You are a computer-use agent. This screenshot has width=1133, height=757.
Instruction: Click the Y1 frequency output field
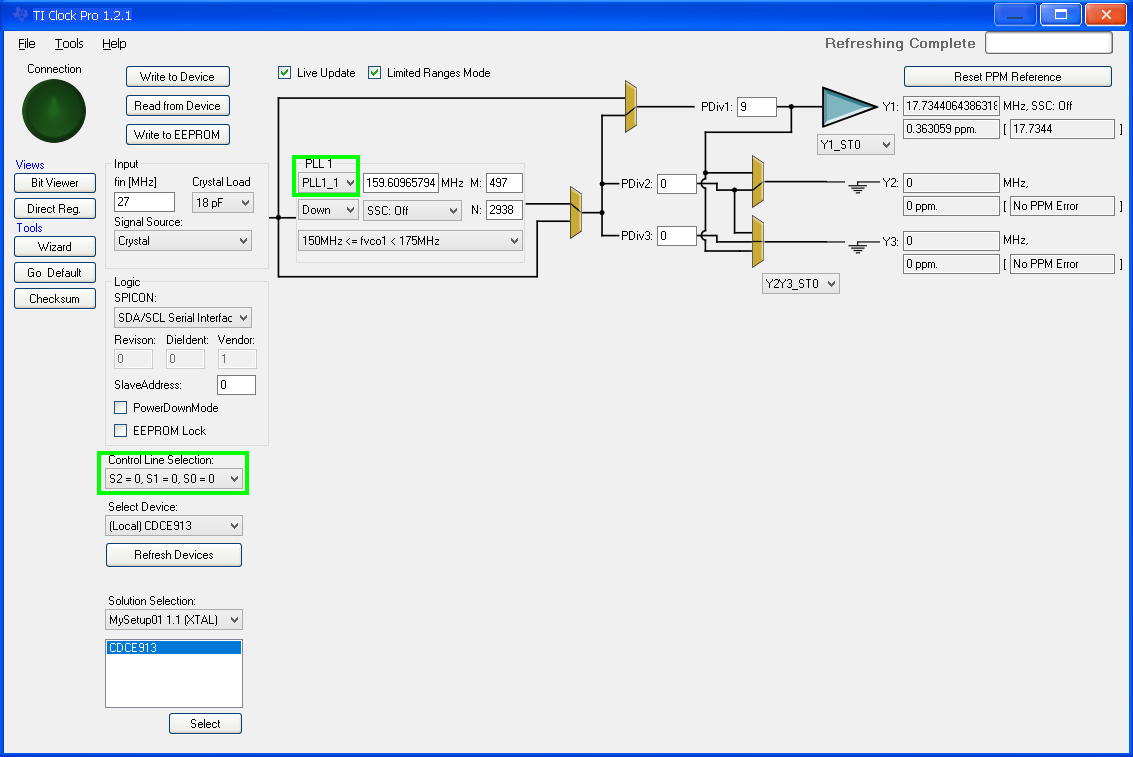click(951, 106)
